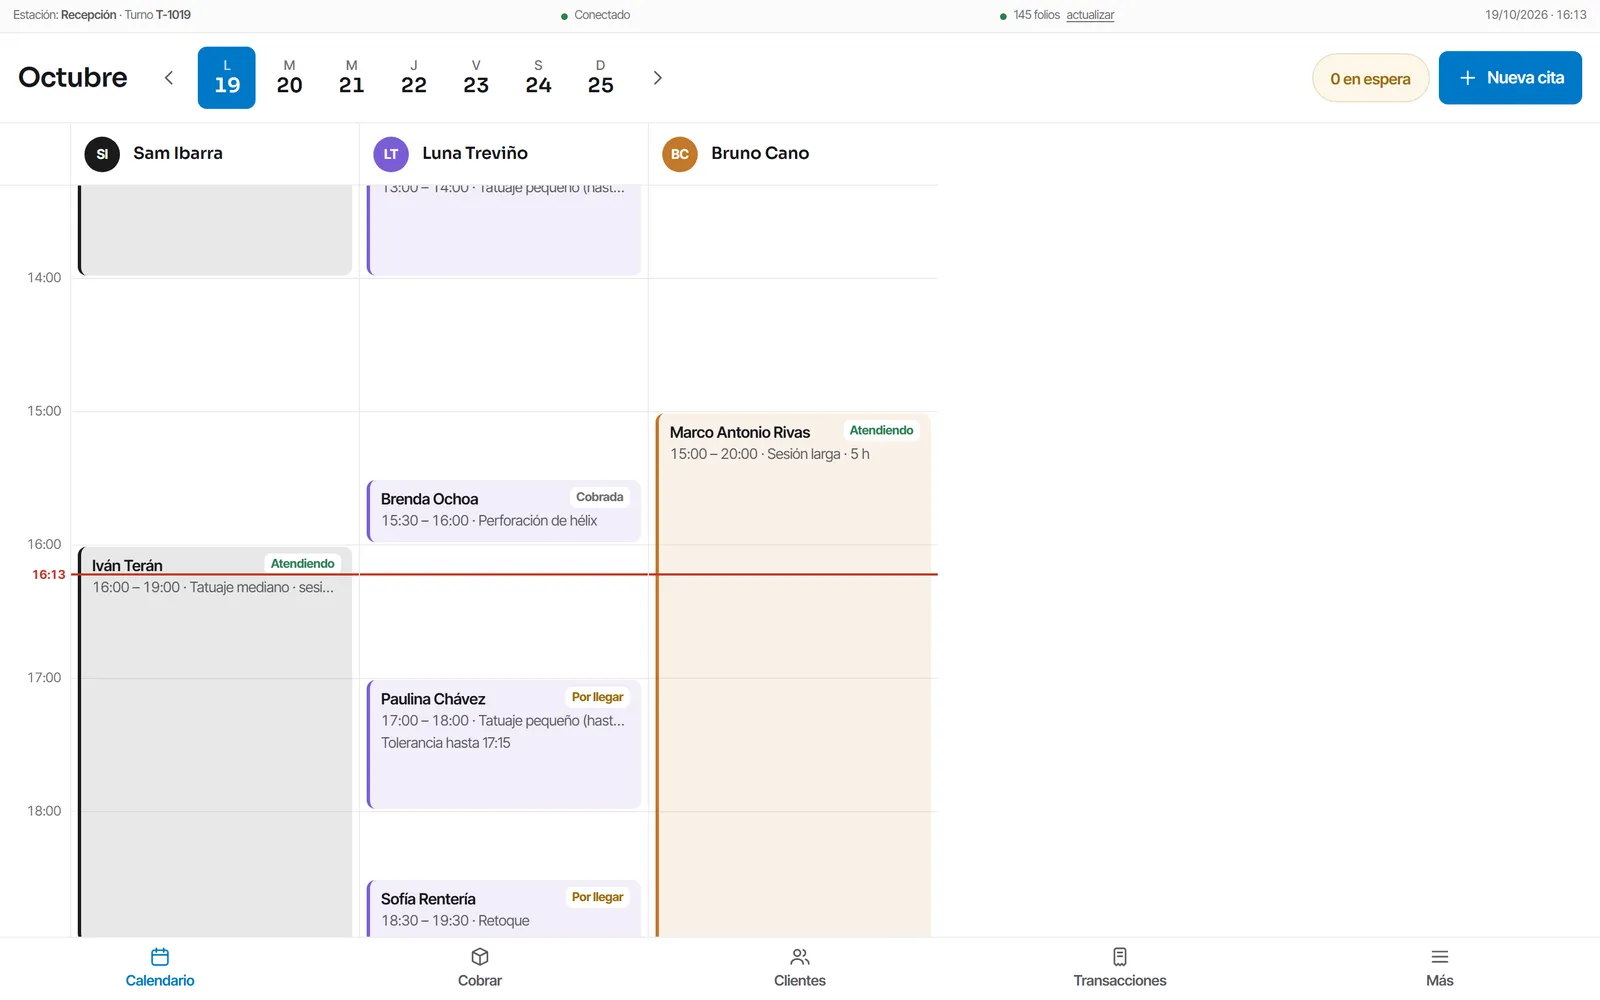Click Bruno Cano's BC avatar
Image resolution: width=1600 pixels, height=1000 pixels.
pos(680,154)
